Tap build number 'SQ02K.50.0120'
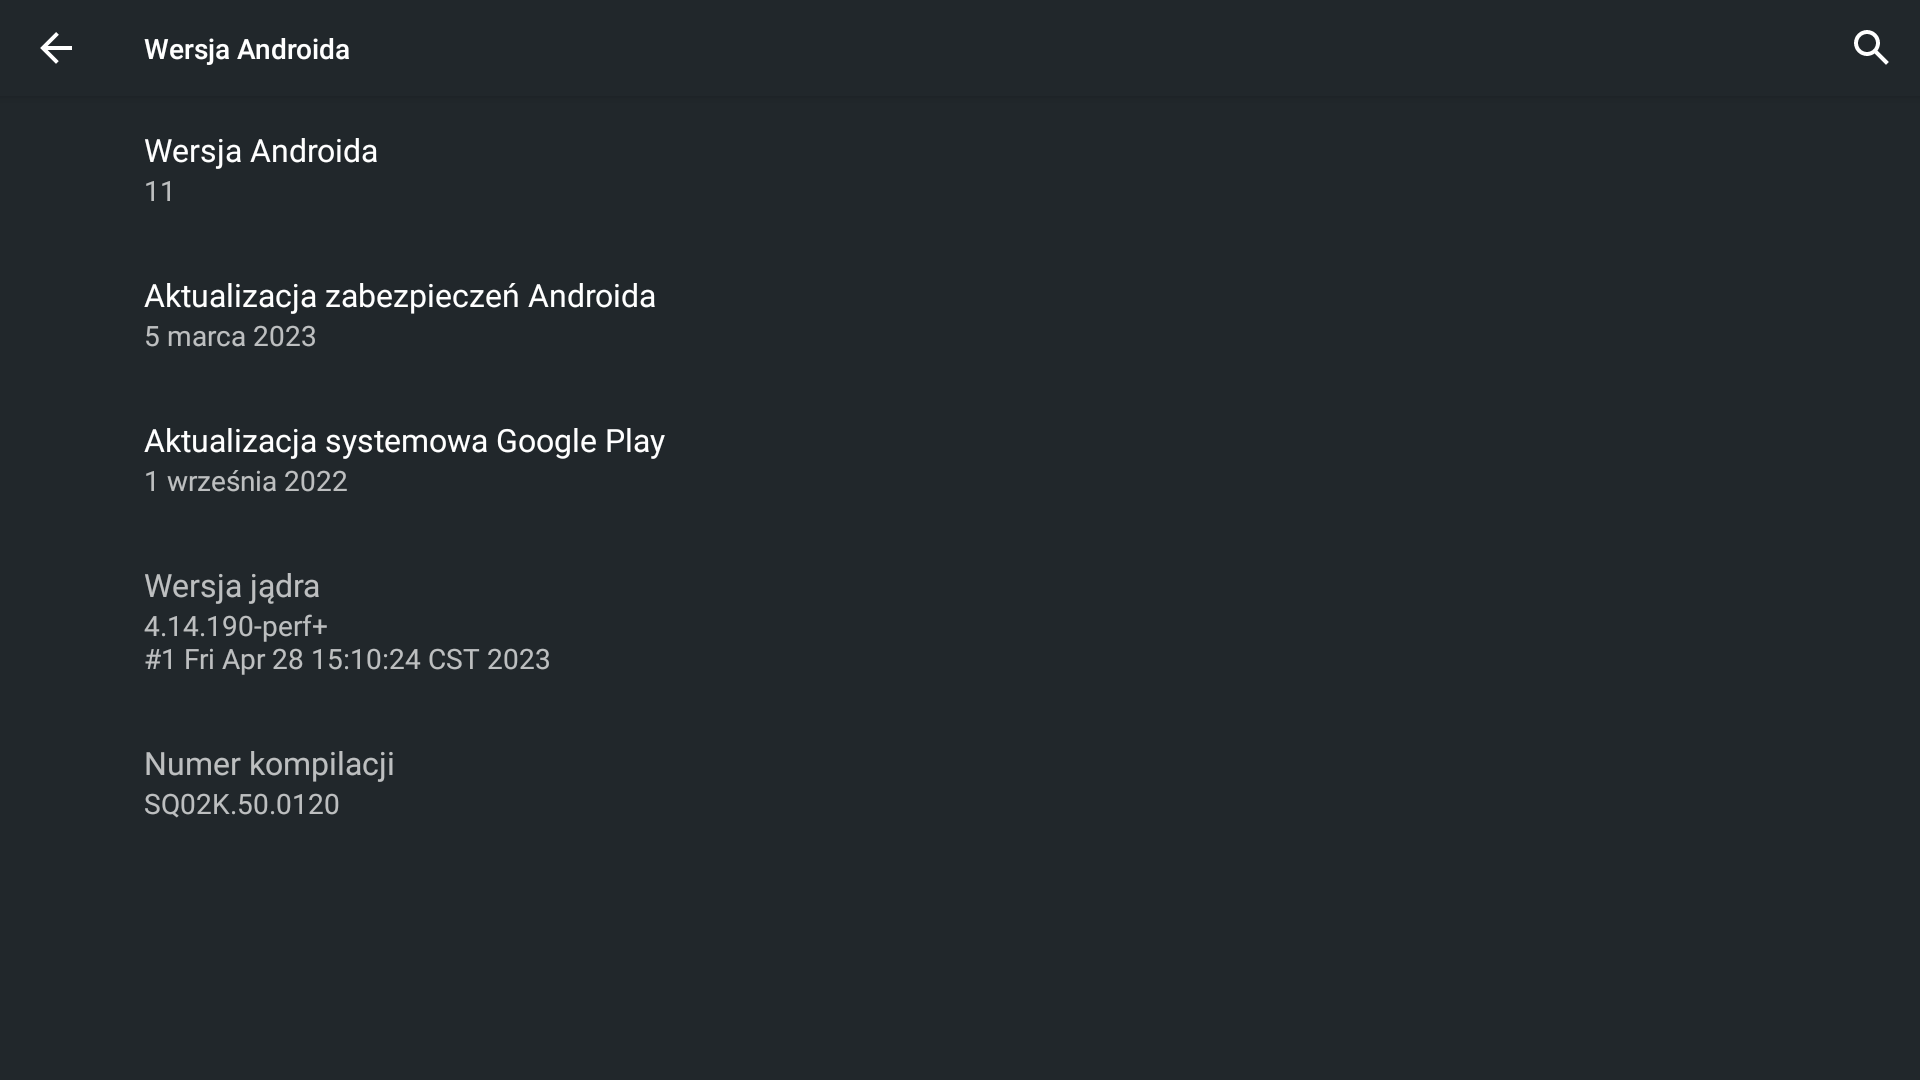 [x=242, y=805]
